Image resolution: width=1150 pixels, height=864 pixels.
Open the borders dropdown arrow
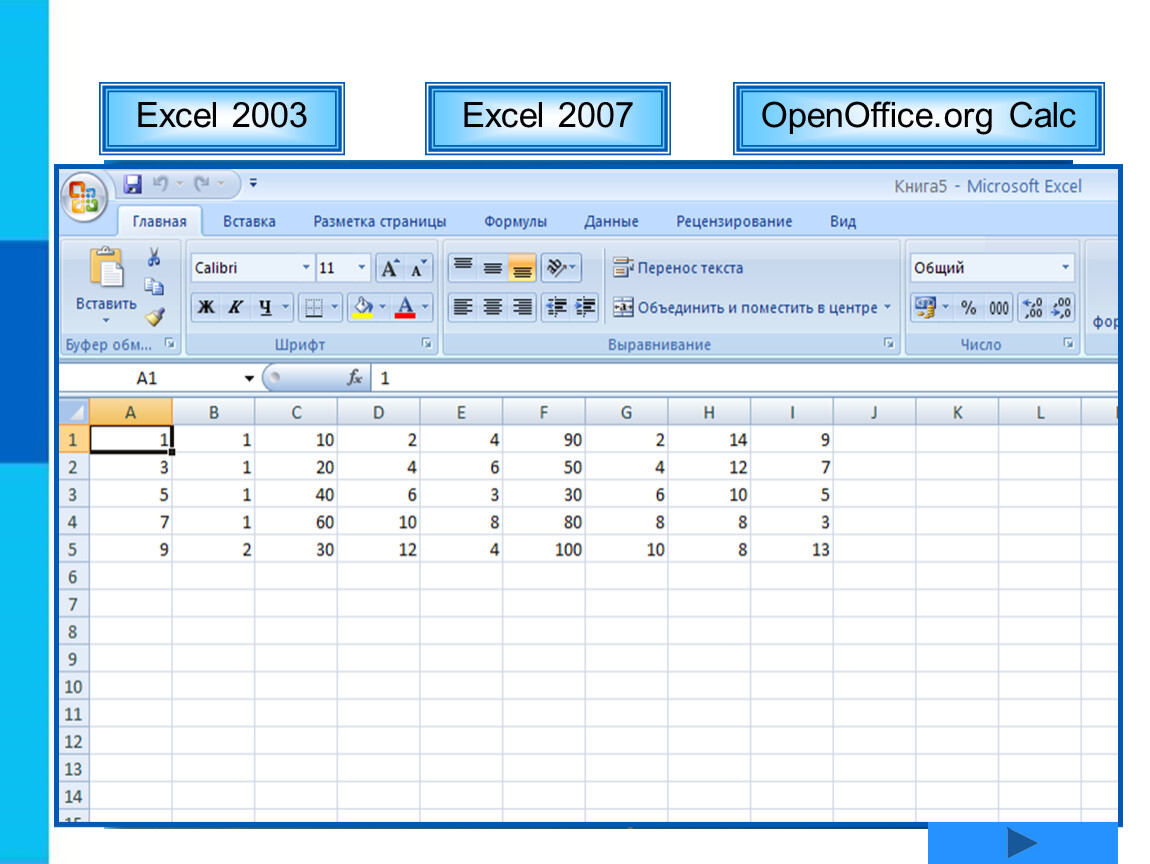point(334,307)
